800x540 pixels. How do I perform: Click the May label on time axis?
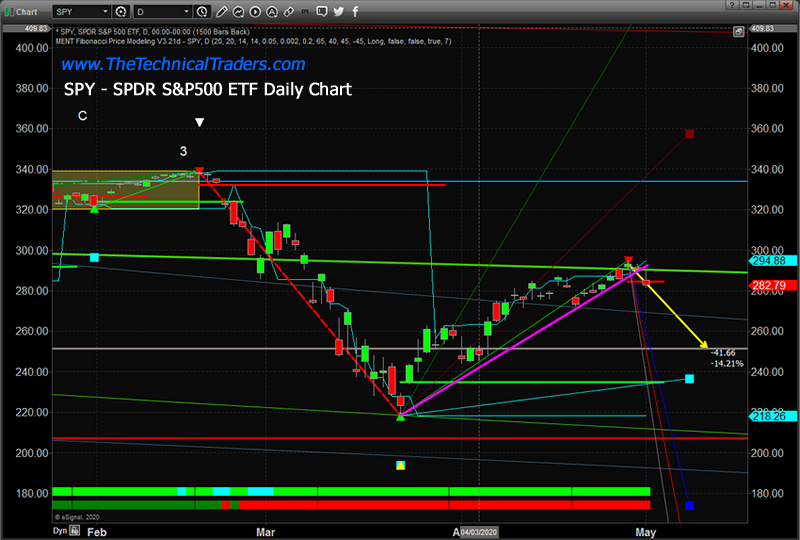(x=645, y=532)
